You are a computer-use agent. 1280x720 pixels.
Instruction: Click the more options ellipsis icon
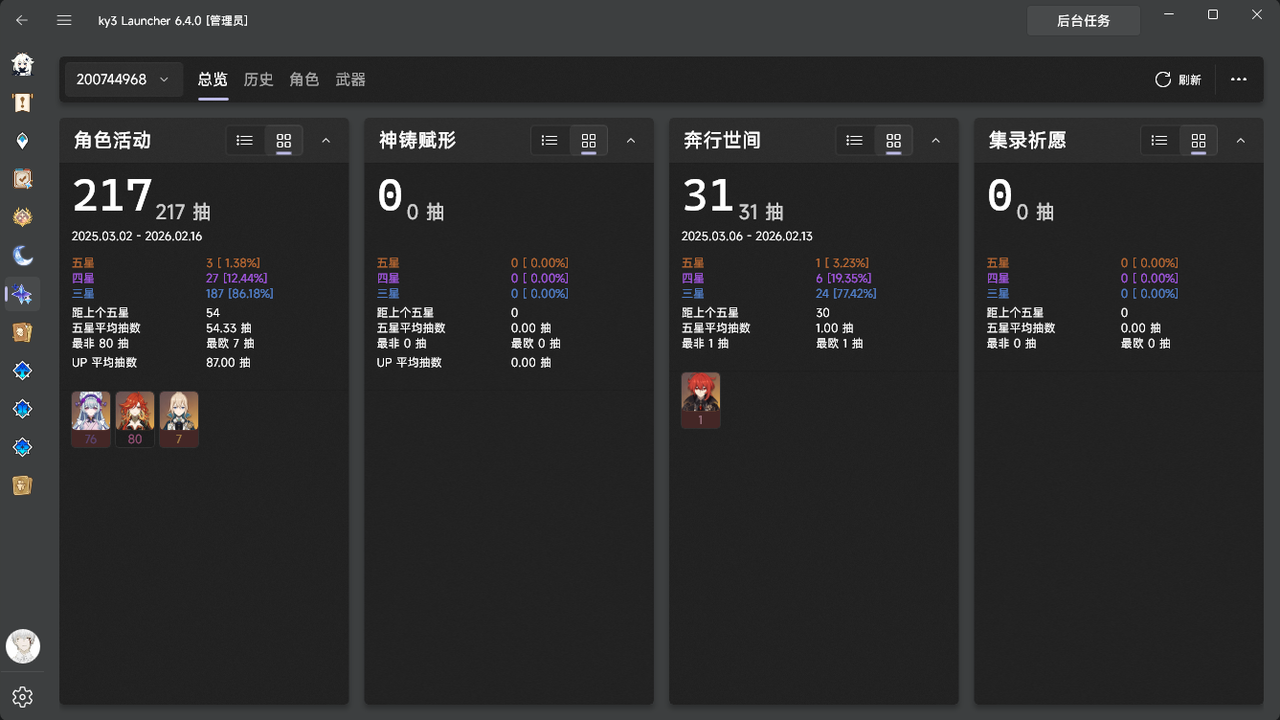coord(1238,79)
